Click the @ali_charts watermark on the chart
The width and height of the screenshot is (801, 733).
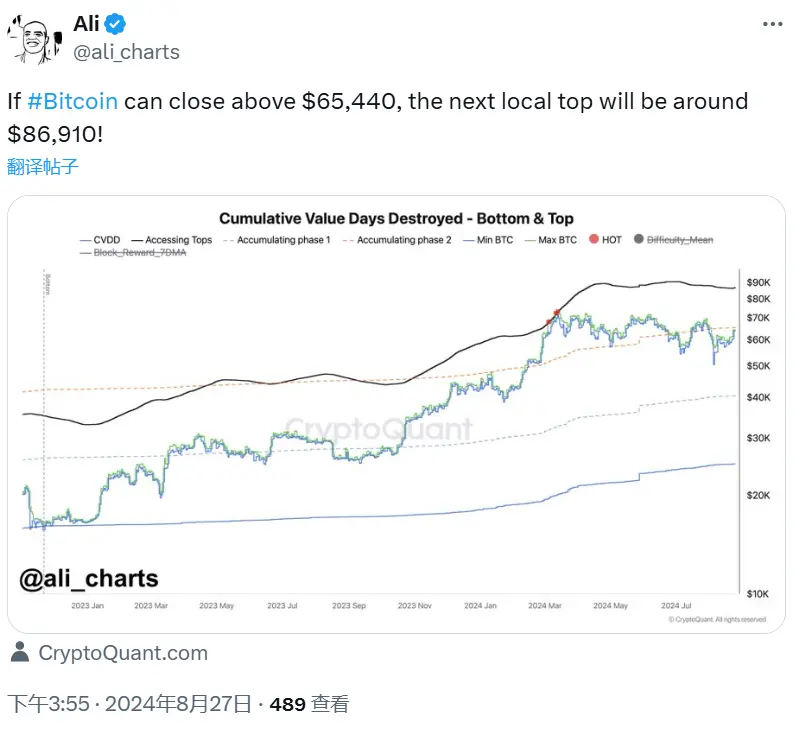click(x=90, y=578)
